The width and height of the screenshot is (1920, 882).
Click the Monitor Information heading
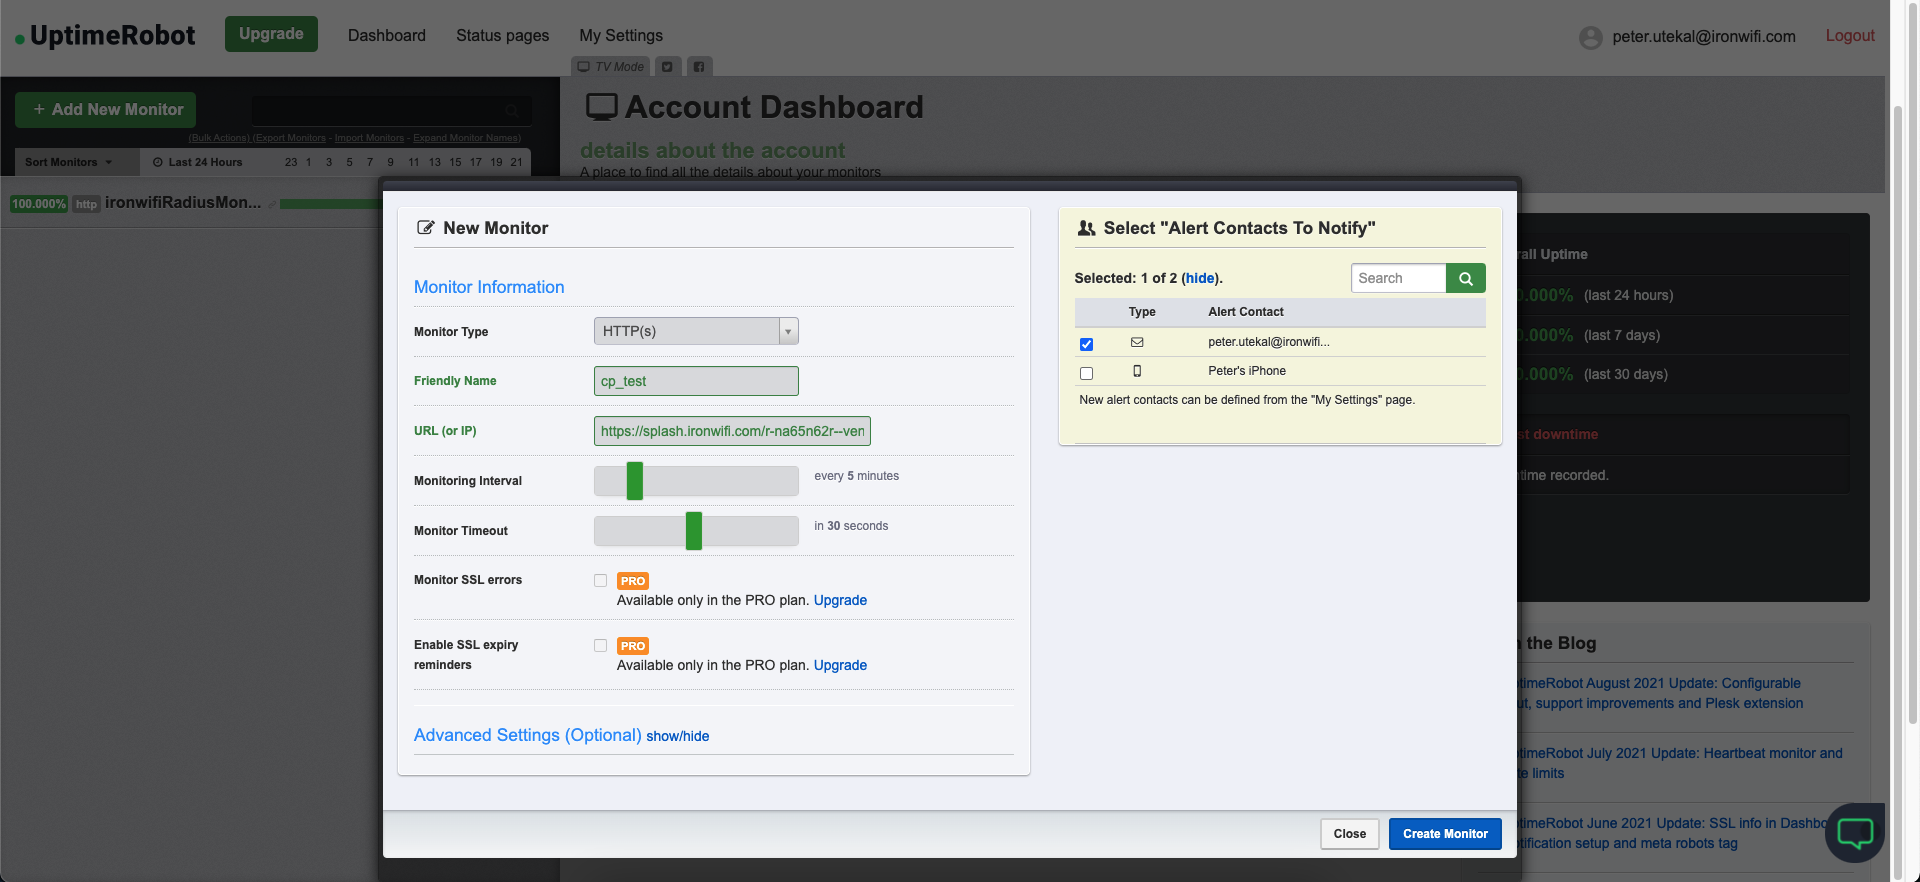[x=489, y=287]
